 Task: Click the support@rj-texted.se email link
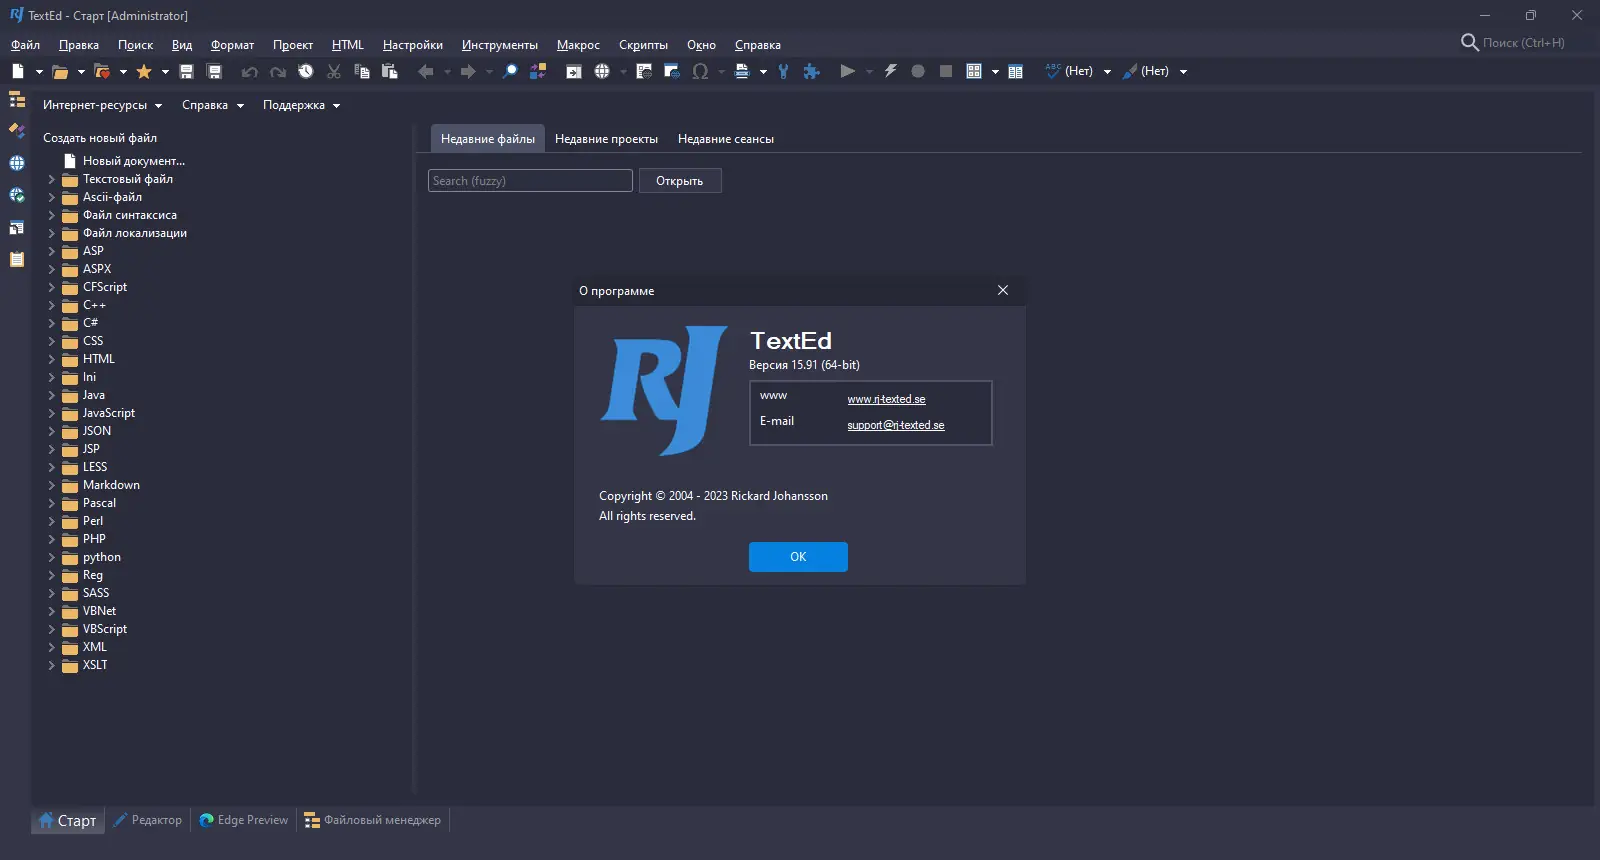(896, 425)
